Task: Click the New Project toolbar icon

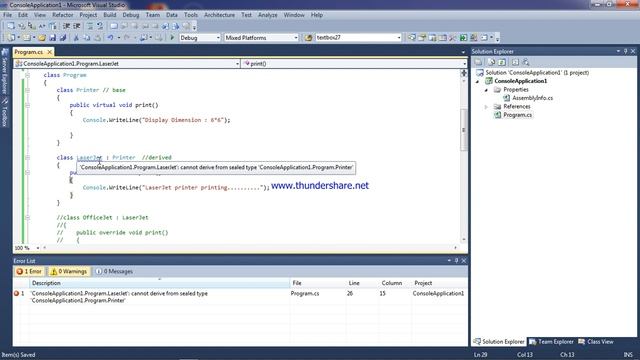Action: [11, 38]
